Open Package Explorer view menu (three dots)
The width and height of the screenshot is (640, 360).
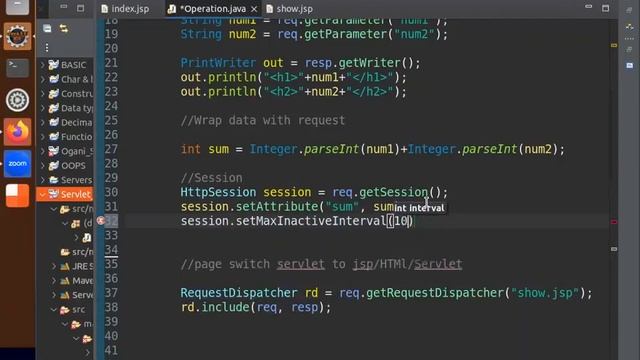tap(47, 48)
